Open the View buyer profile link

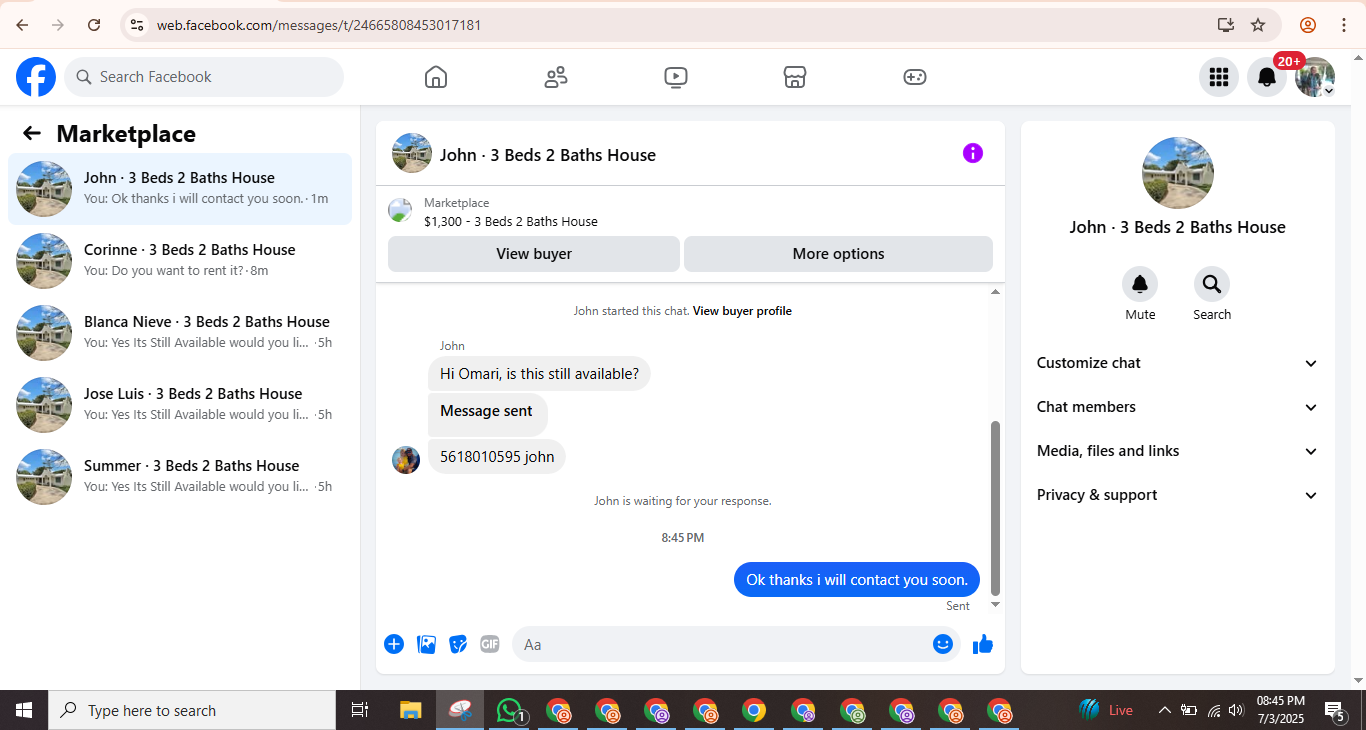tap(742, 311)
